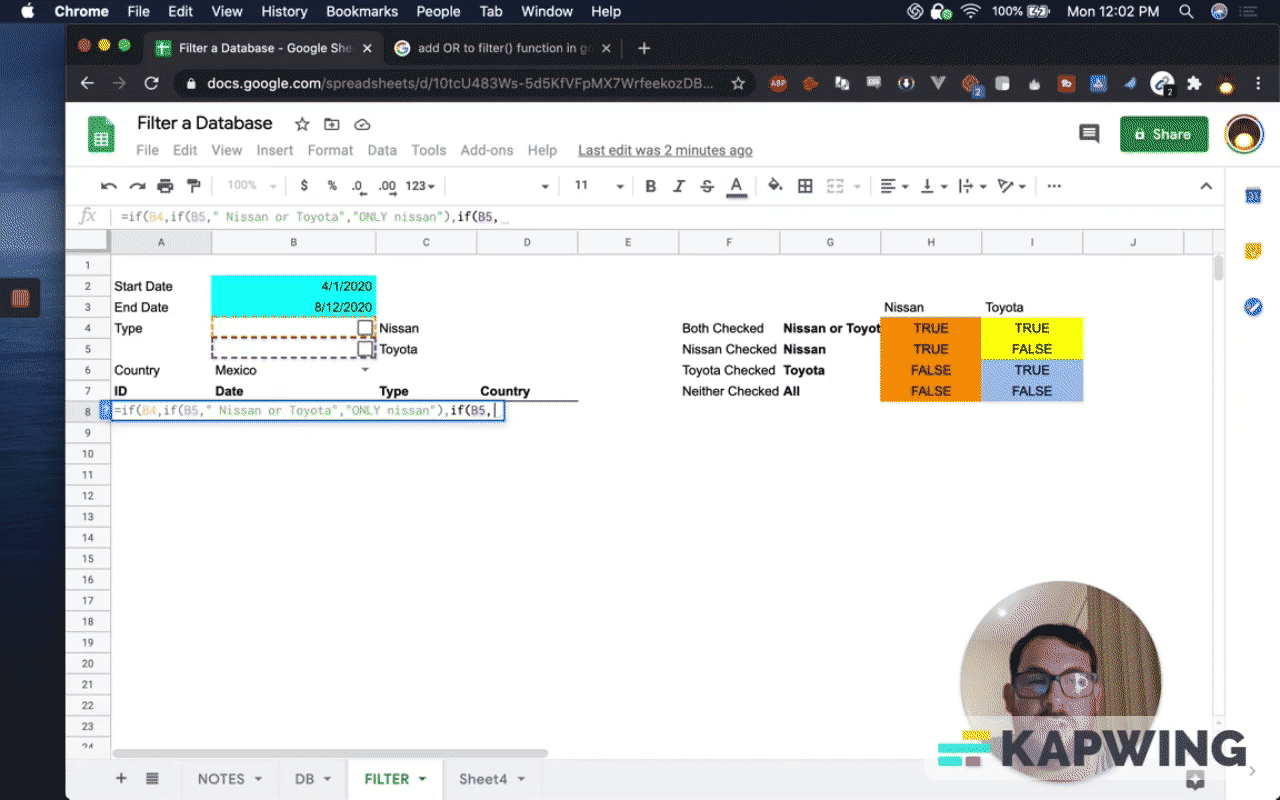Switch to the DB sheet tab
Viewport: 1280px width, 800px height.
312,779
